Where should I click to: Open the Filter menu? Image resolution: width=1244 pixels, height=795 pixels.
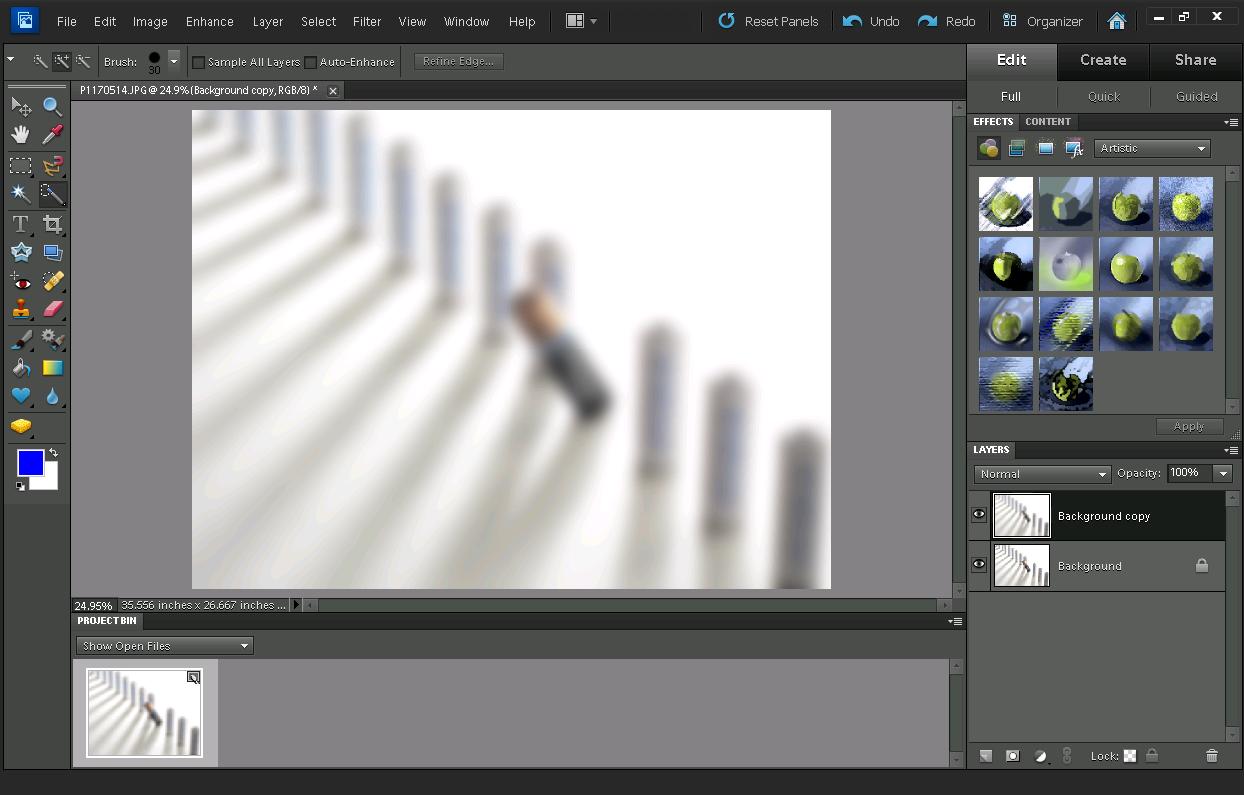[x=367, y=21]
